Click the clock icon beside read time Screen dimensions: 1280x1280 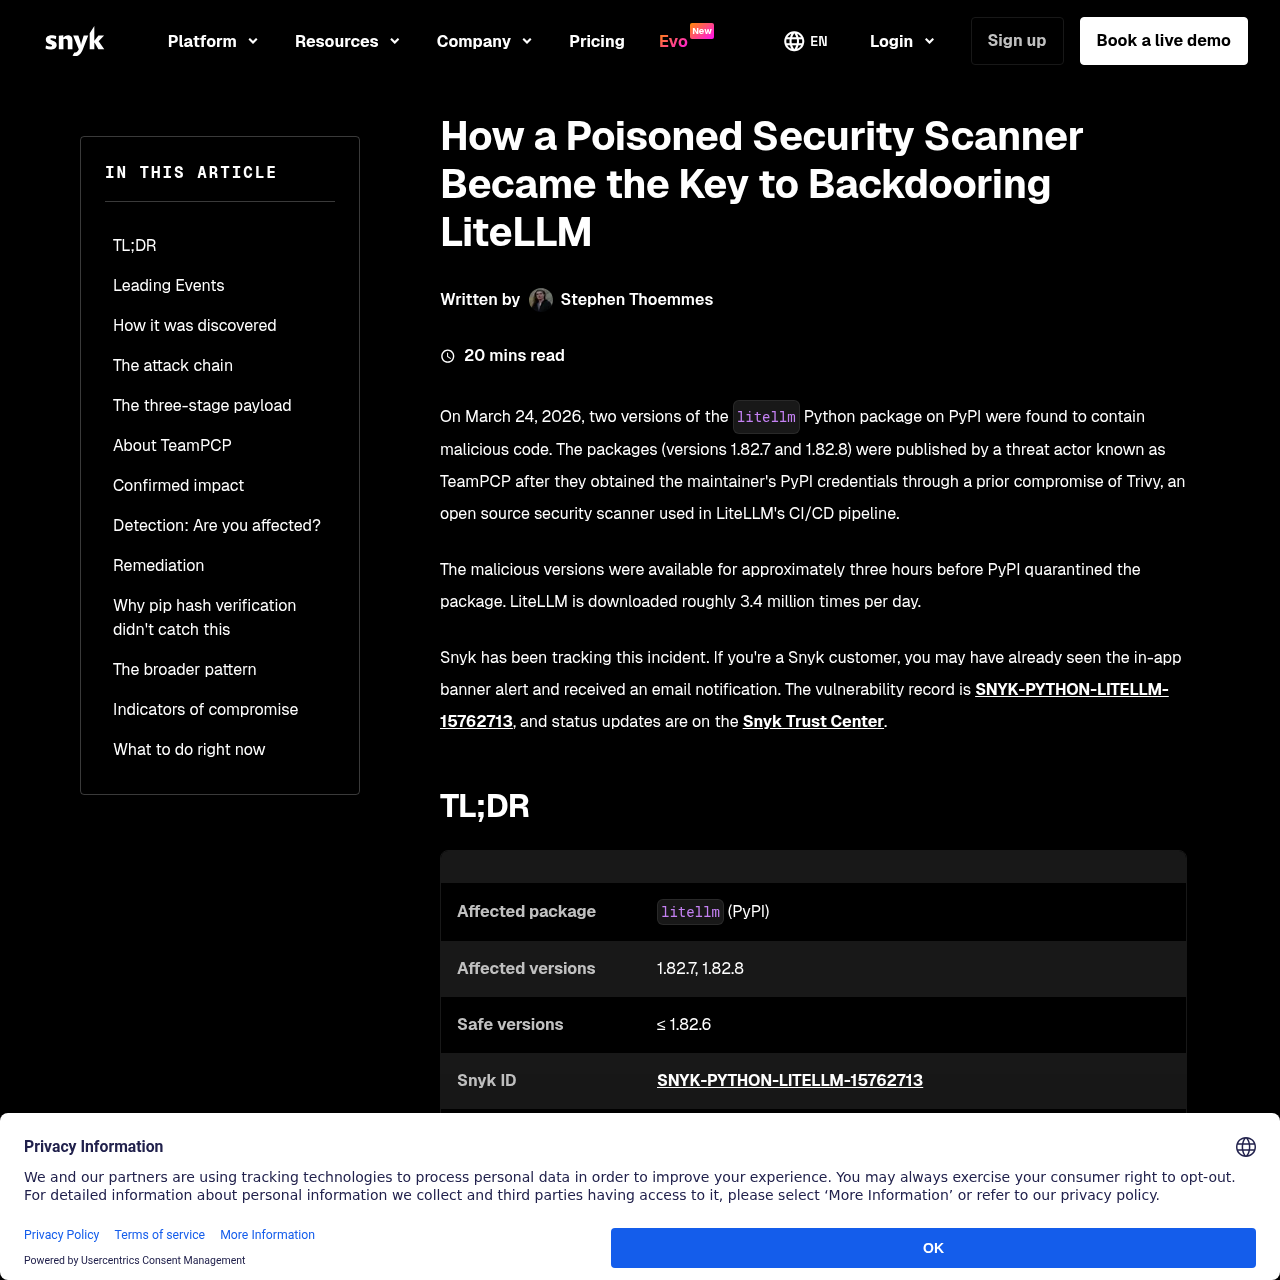pos(447,355)
